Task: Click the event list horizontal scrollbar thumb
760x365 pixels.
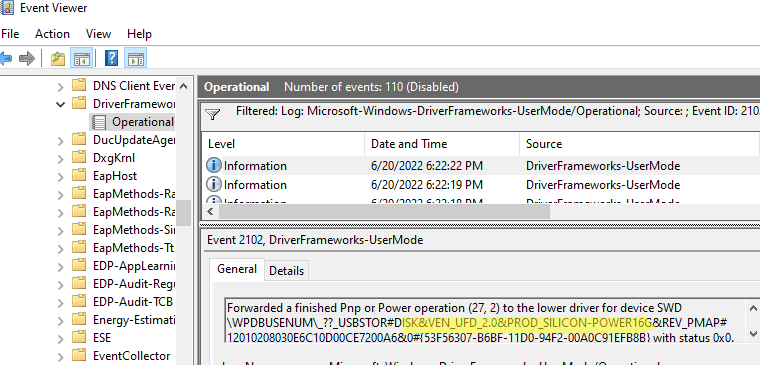Action: coord(384,212)
